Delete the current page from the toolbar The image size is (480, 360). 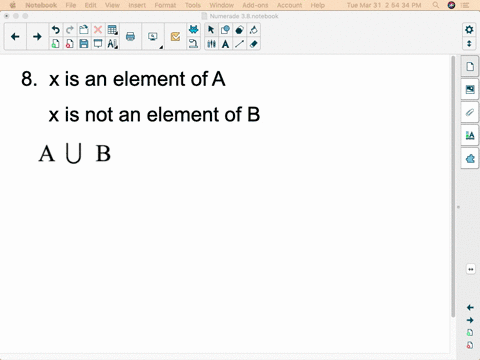click(x=70, y=44)
